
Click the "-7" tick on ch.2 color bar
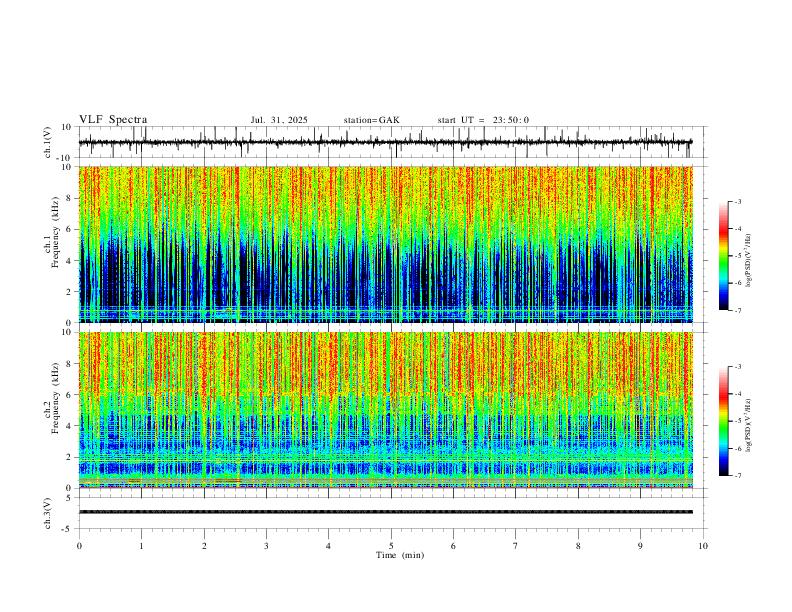click(738, 476)
